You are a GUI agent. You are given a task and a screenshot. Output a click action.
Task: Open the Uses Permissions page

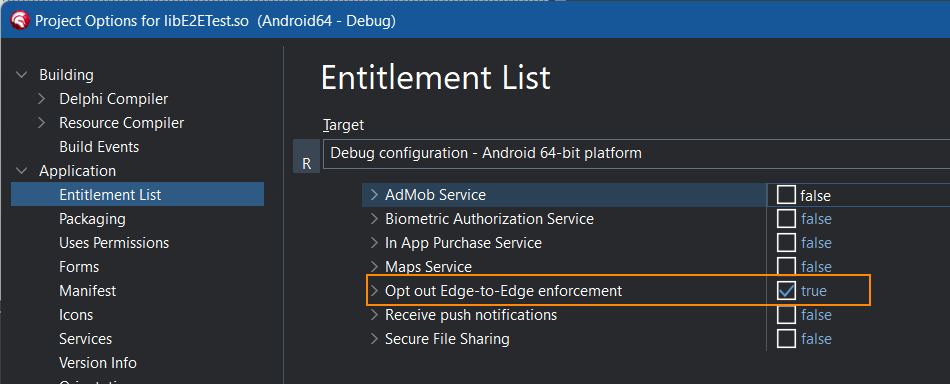pyautogui.click(x=114, y=243)
